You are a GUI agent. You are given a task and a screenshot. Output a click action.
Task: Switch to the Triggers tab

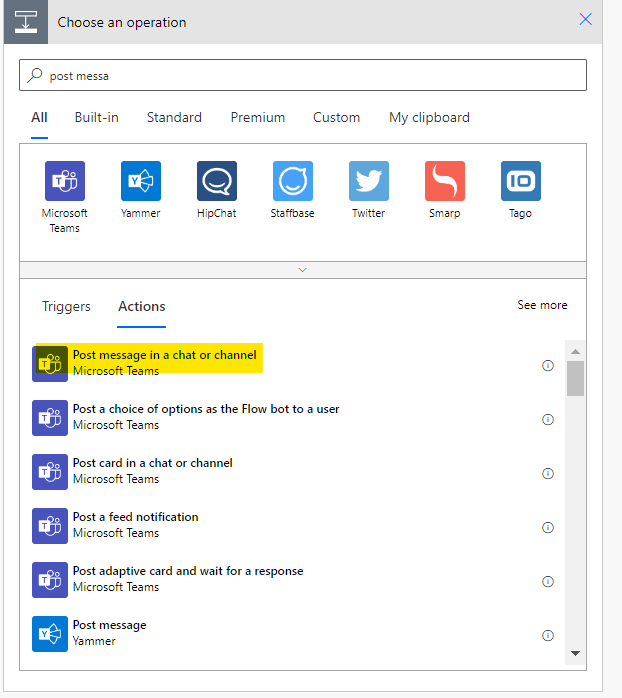66,306
